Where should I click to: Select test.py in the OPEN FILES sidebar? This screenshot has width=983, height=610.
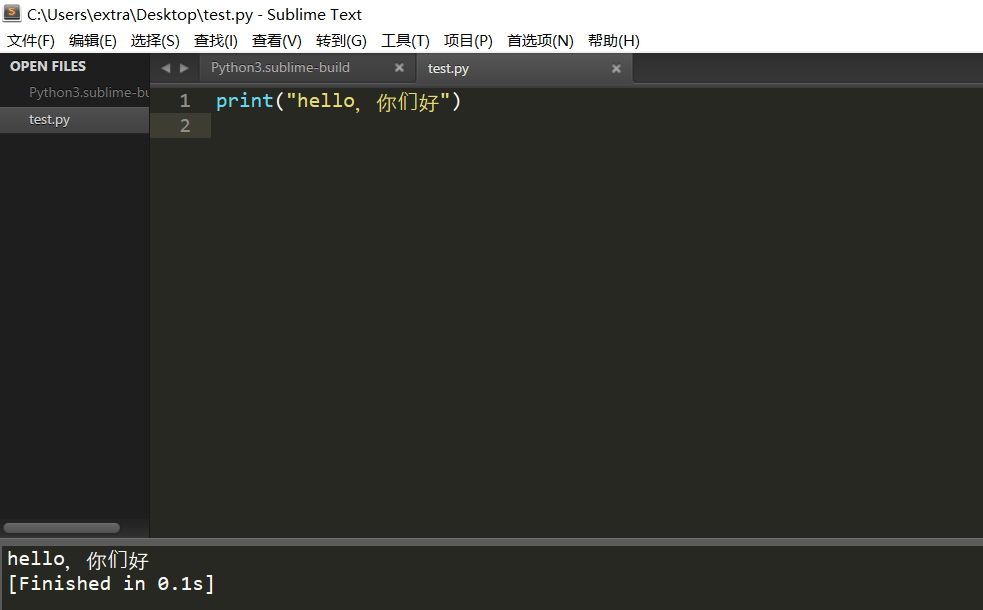pos(49,119)
